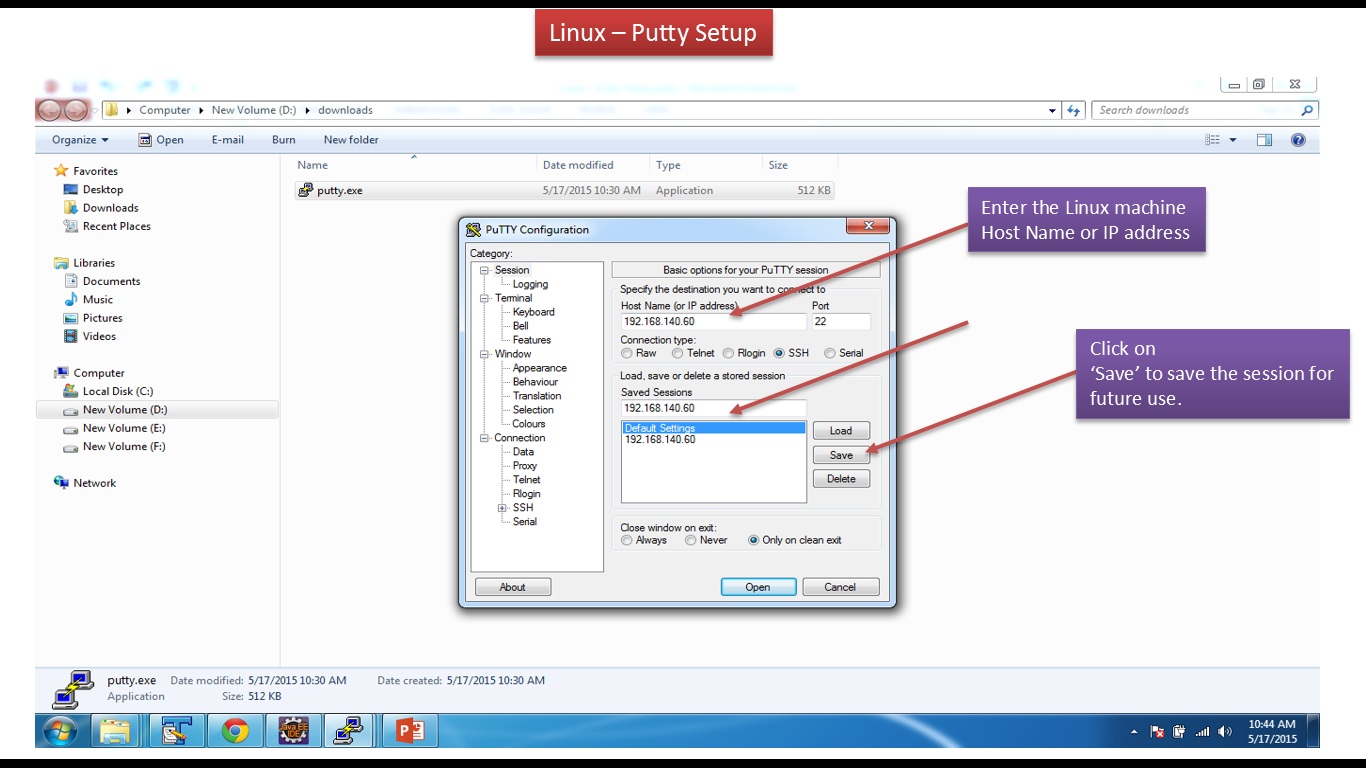
Task: Click Save to store the session
Action: (x=841, y=455)
